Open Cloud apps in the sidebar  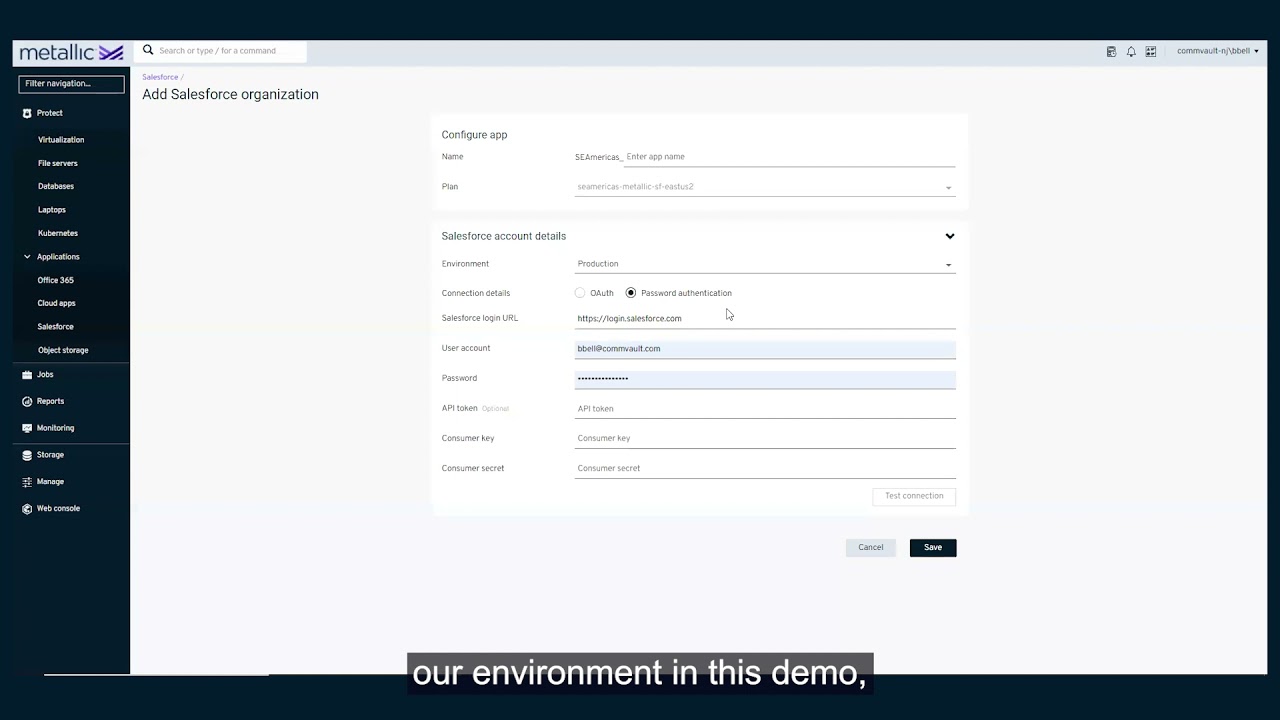[57, 303]
